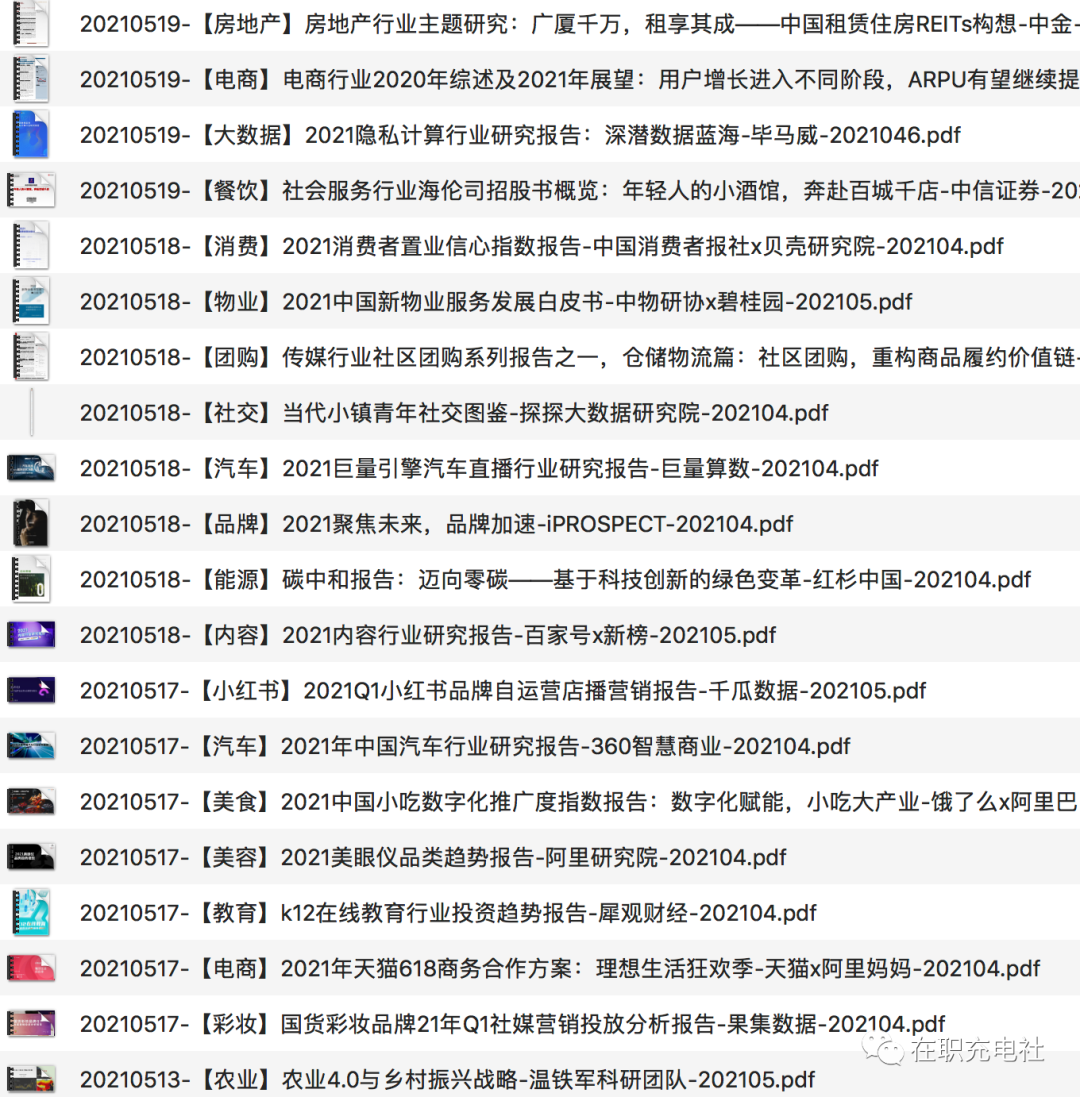
Task: Select file 20210517-【美容】2021美眼仪品类趋势报告-阿里研究院
Action: 540,857
